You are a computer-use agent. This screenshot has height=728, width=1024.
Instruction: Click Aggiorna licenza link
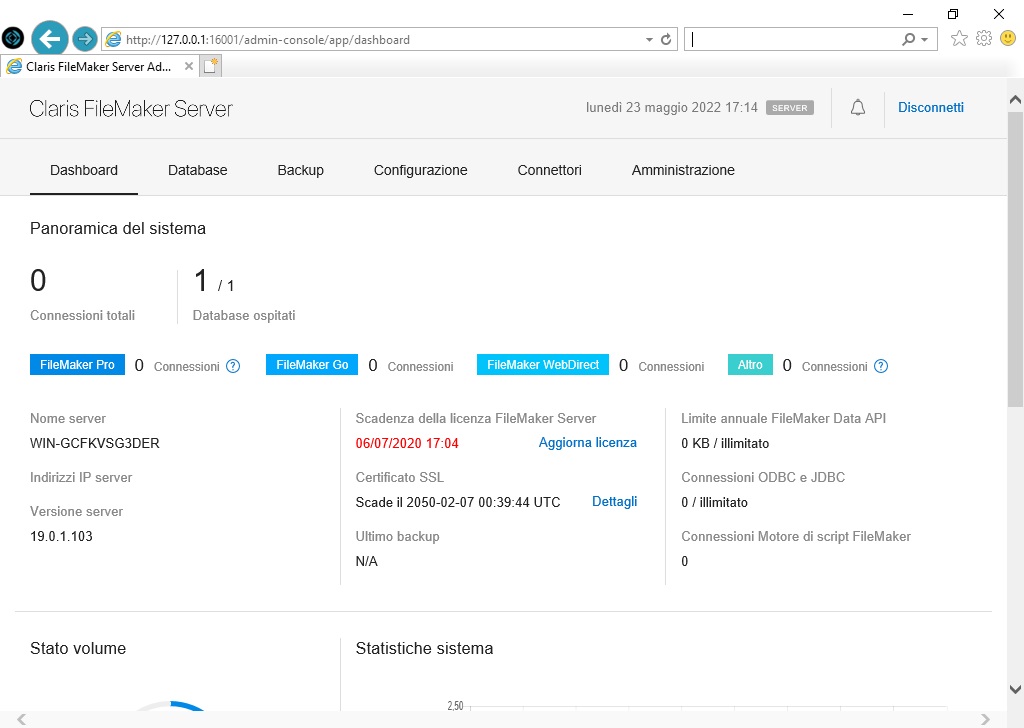587,443
